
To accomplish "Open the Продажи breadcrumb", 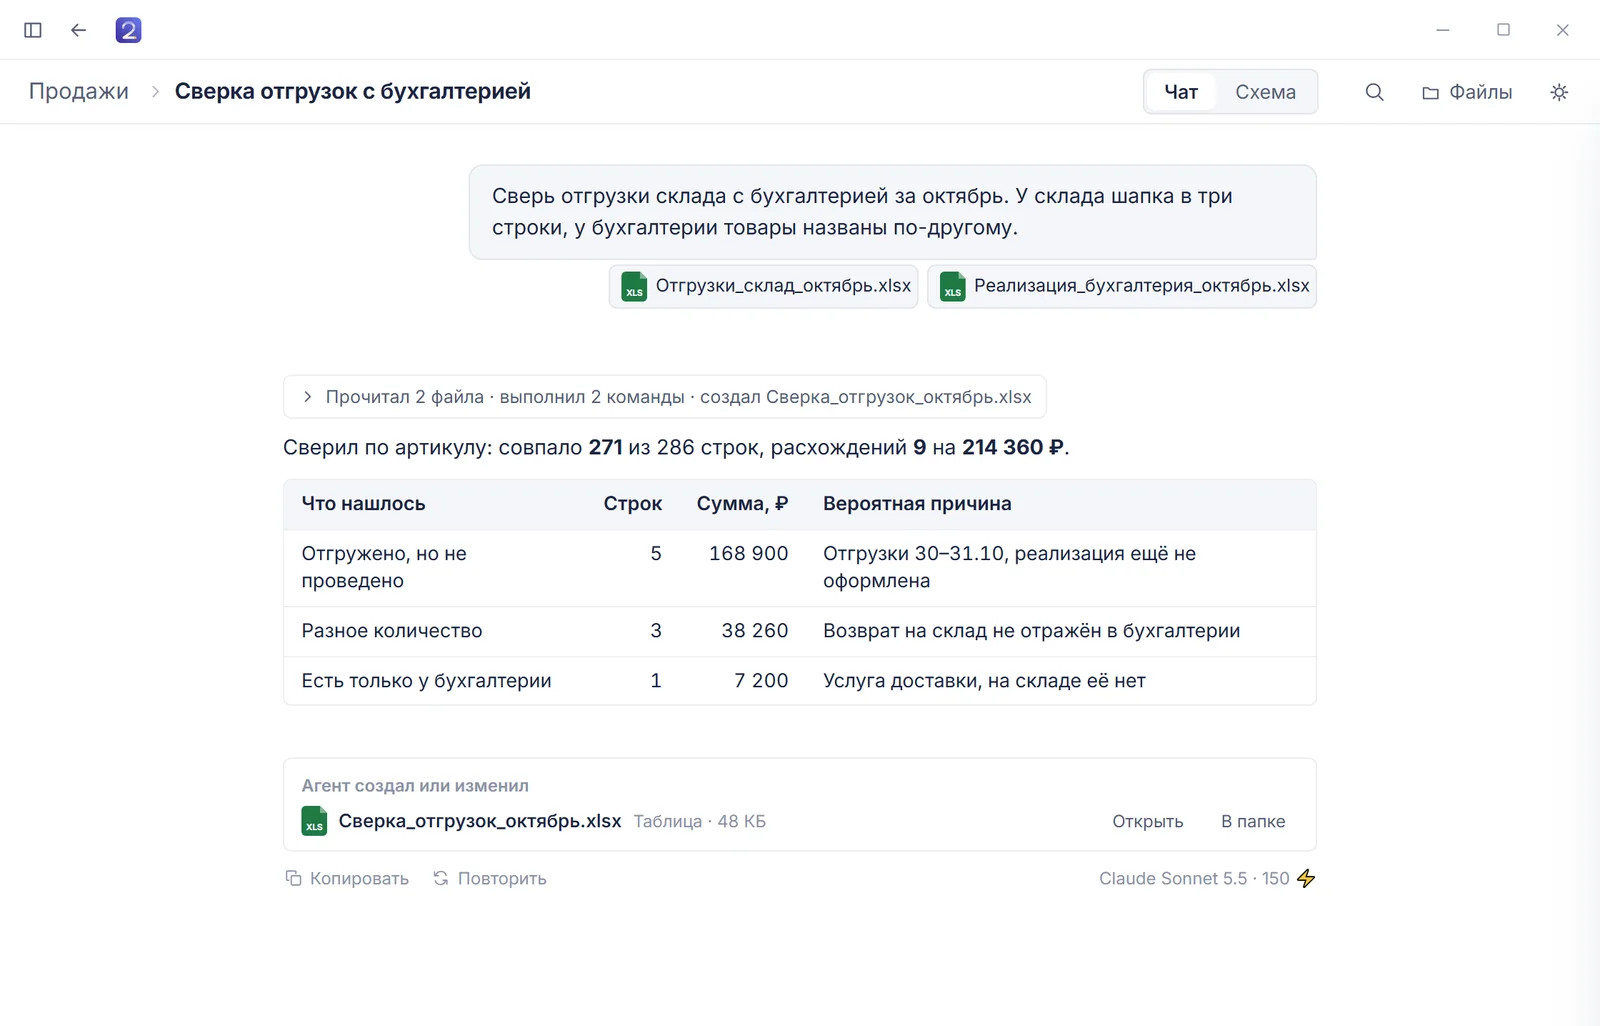I will point(79,91).
